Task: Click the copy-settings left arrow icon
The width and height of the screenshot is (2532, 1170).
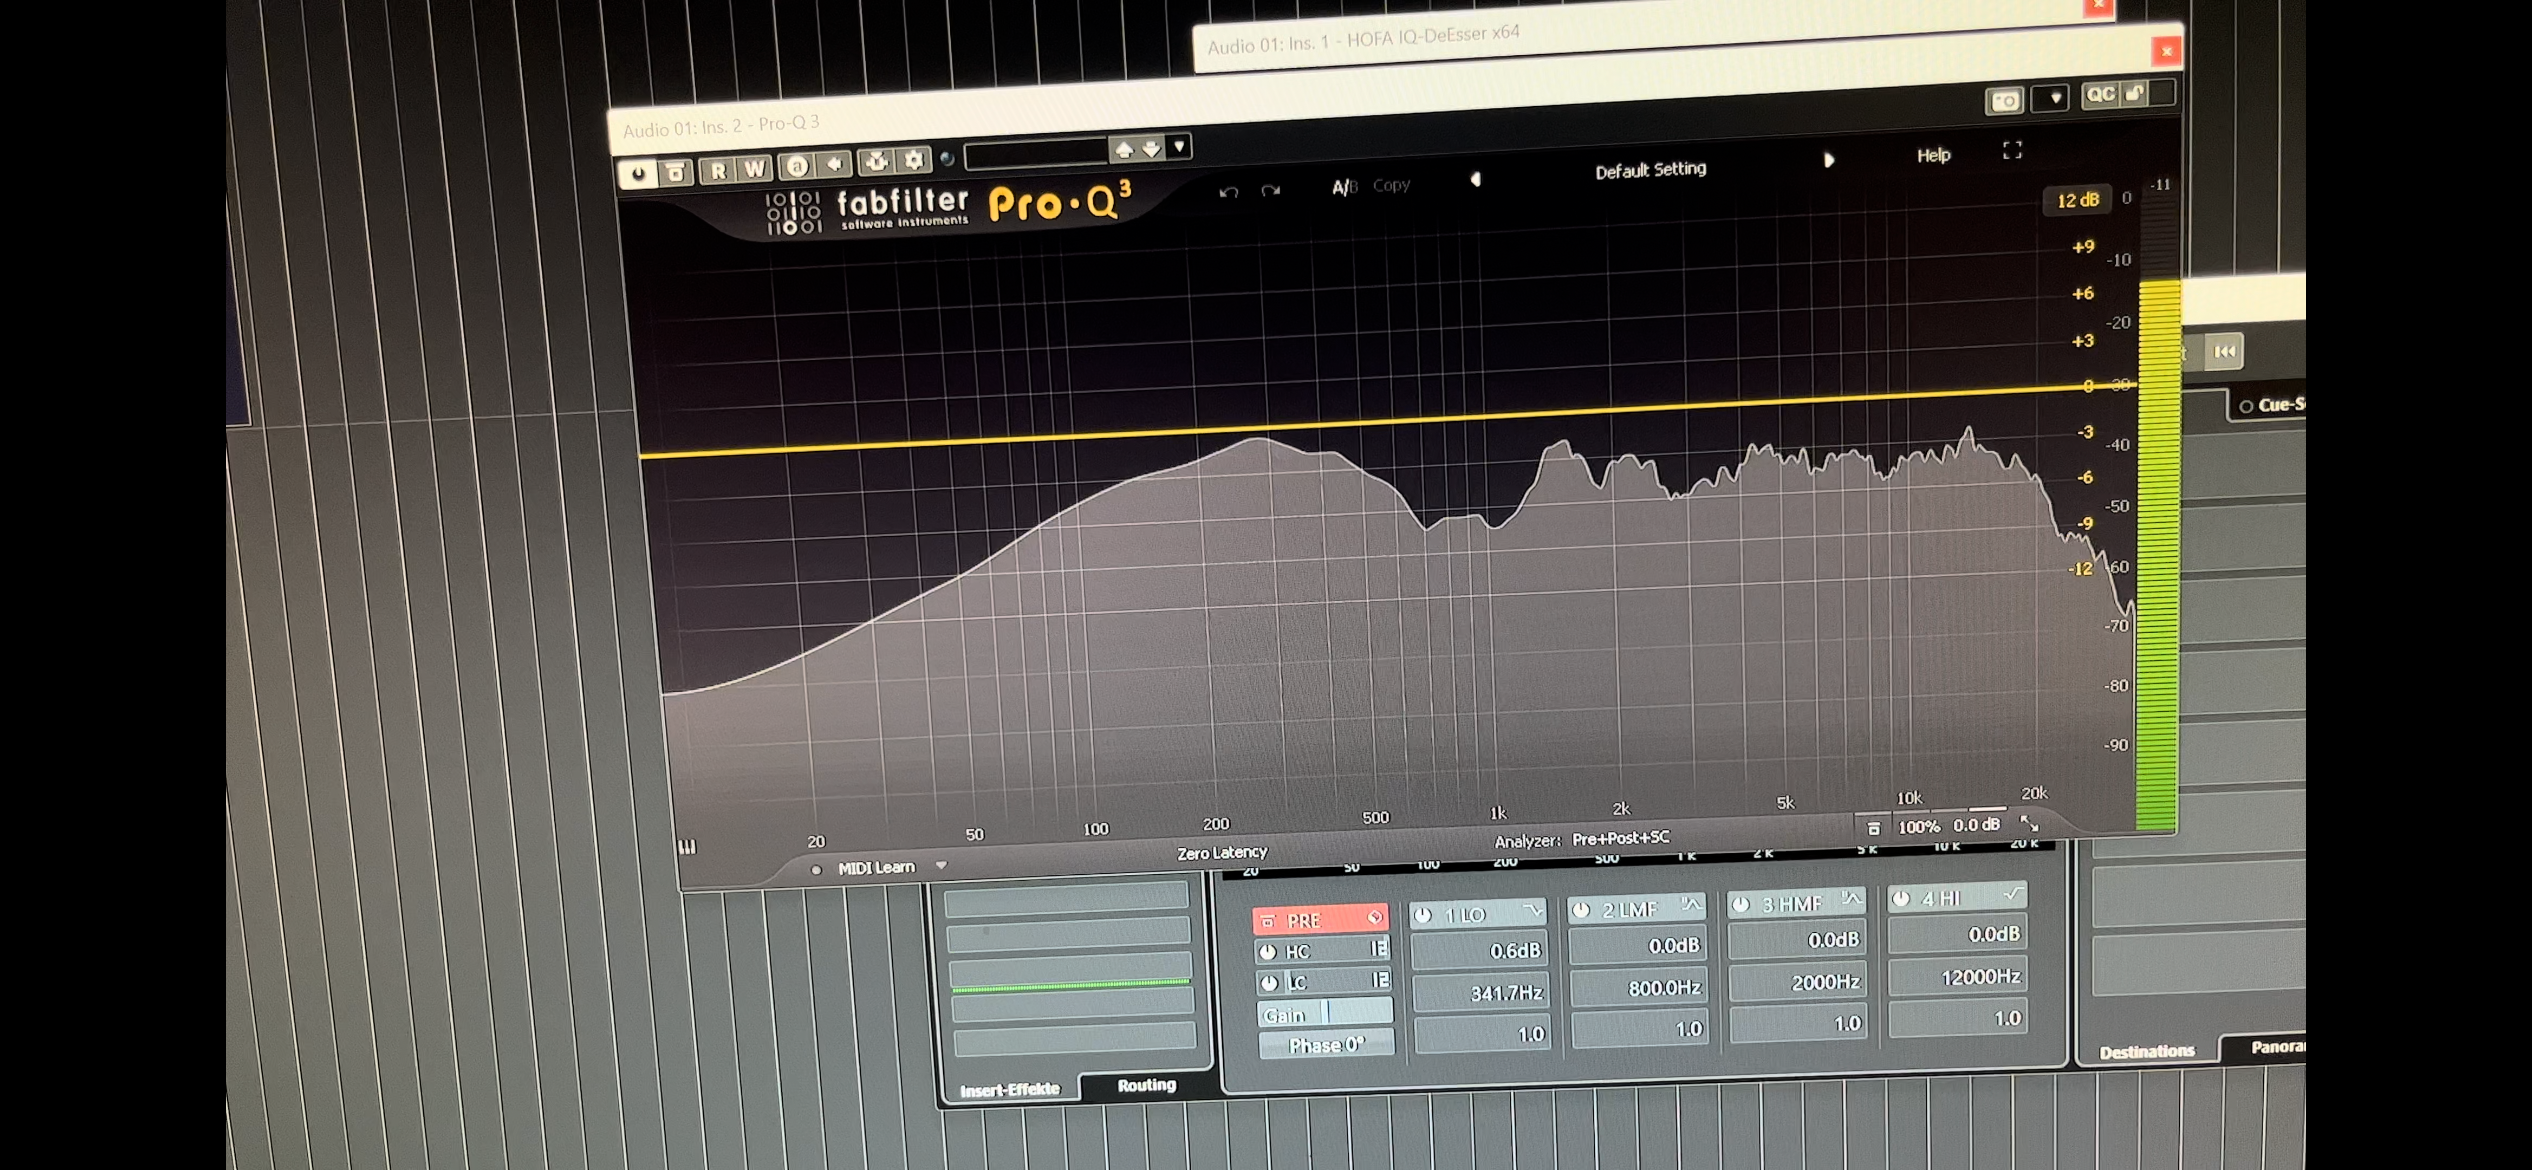Action: [834, 164]
